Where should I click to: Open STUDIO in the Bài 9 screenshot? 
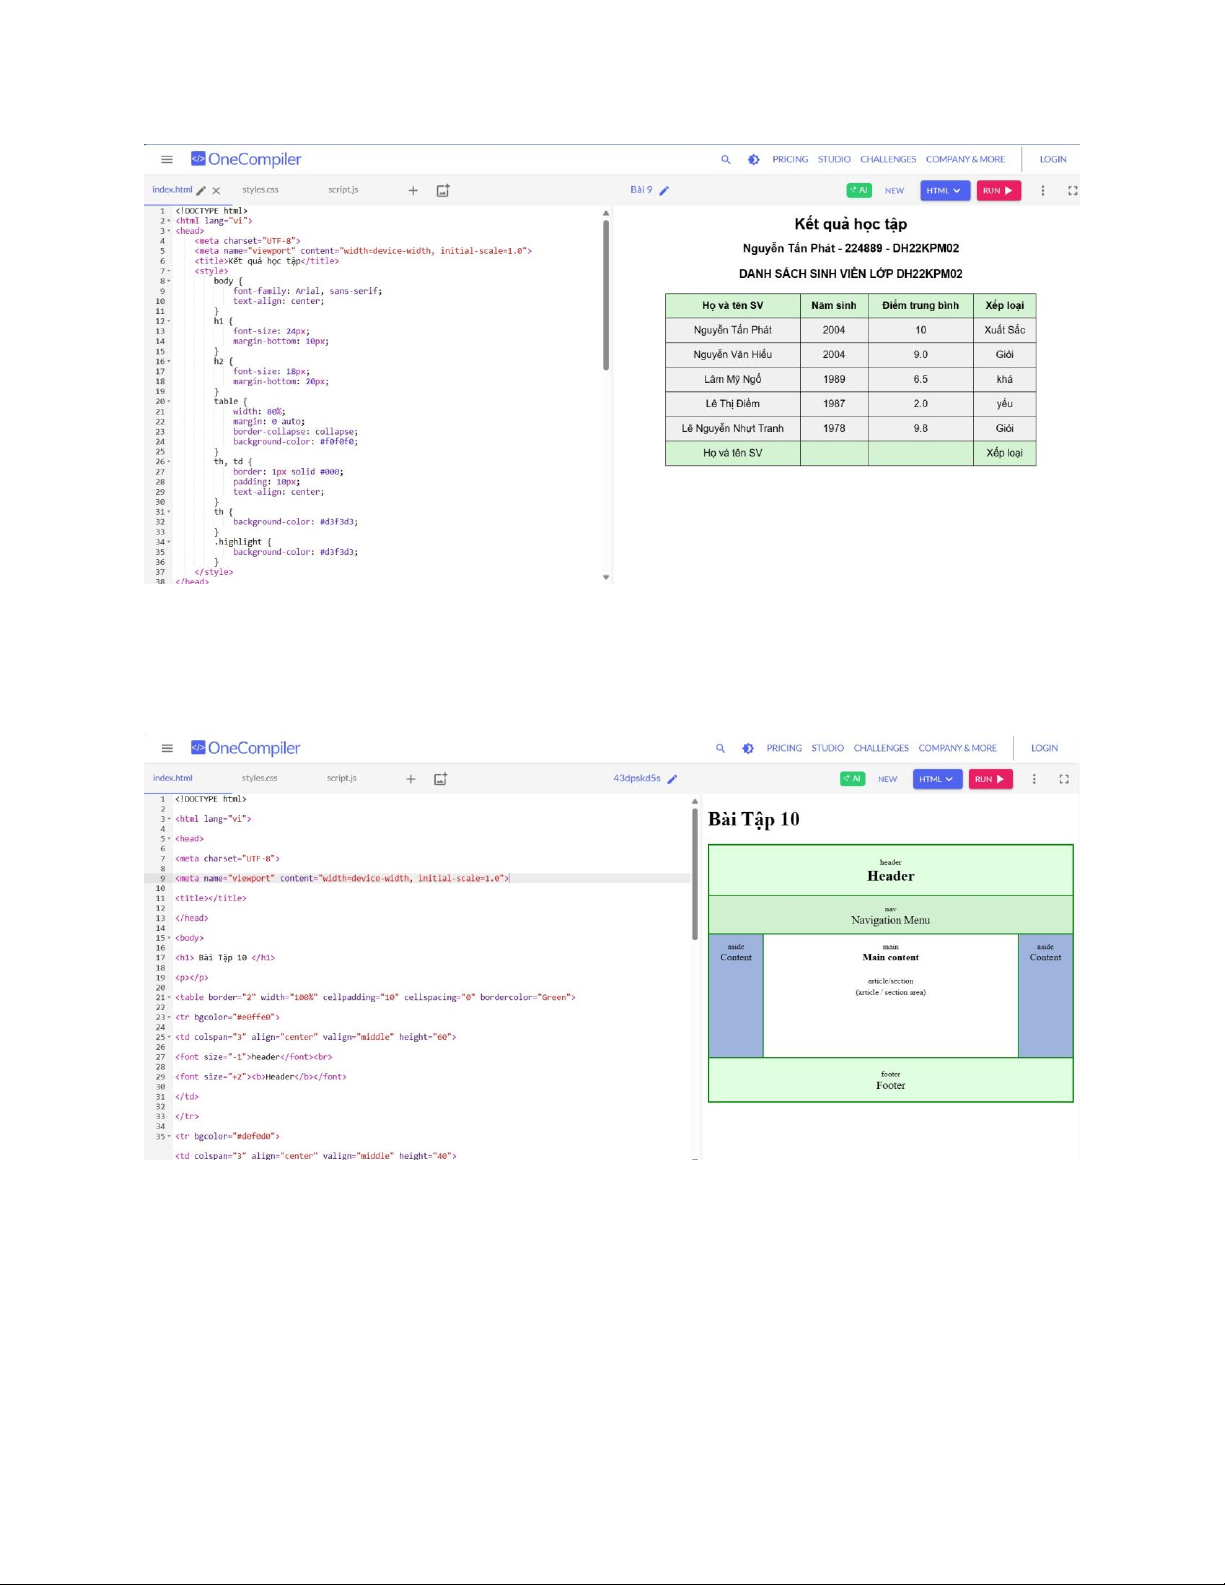[x=834, y=159]
